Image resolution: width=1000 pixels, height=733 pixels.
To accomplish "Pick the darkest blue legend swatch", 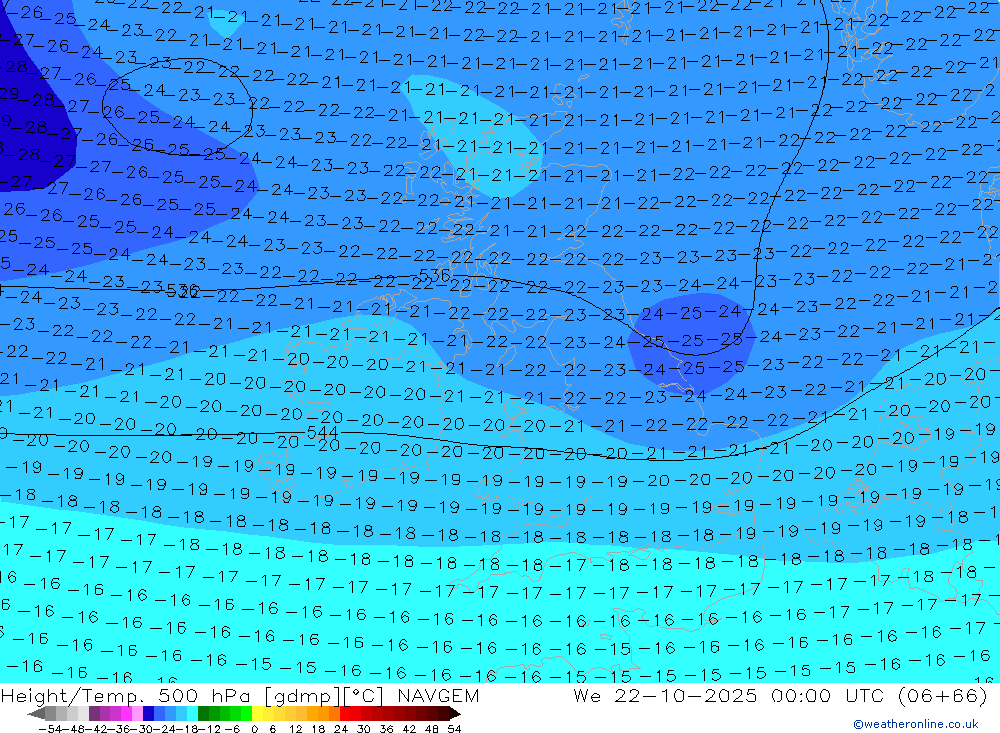I will coord(148,713).
